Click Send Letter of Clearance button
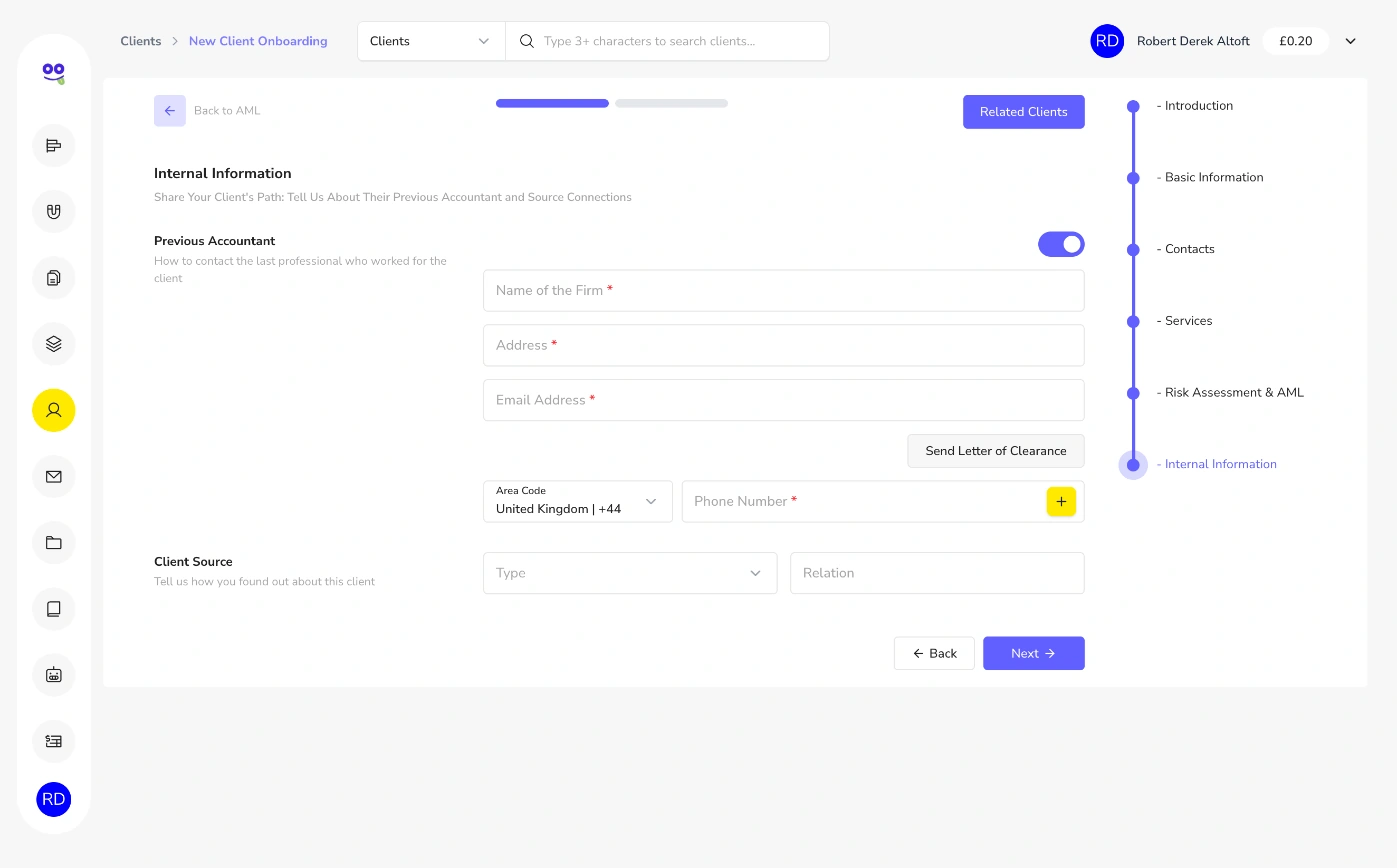1397x868 pixels. (996, 451)
